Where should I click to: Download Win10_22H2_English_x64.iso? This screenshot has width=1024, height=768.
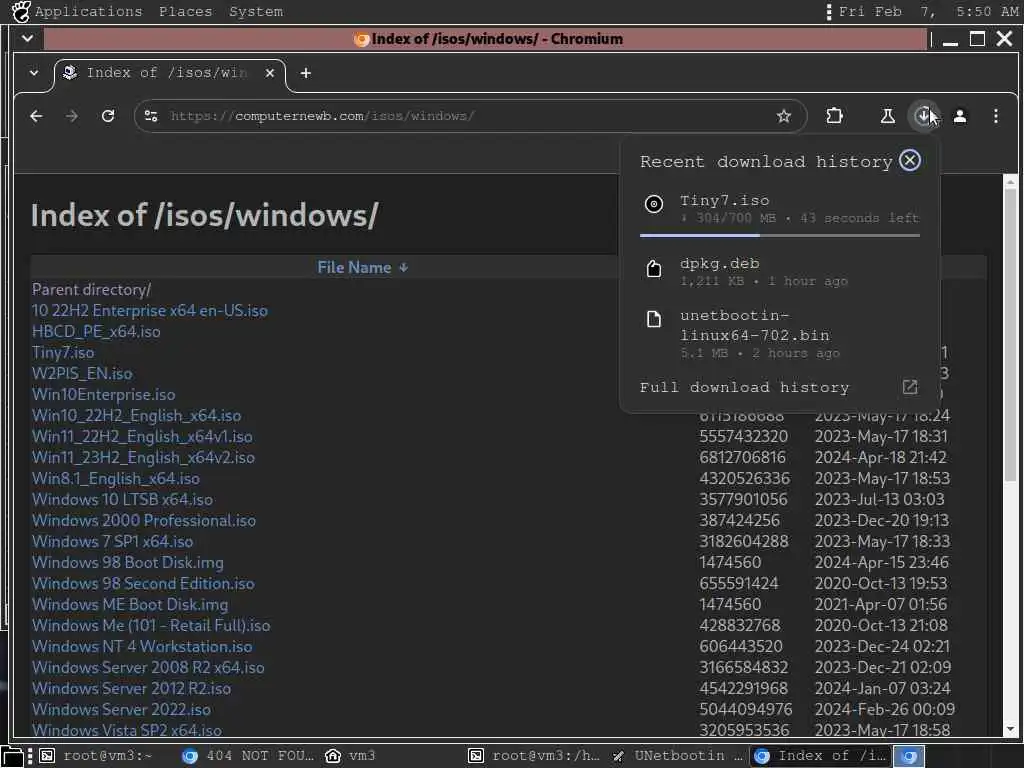(136, 415)
